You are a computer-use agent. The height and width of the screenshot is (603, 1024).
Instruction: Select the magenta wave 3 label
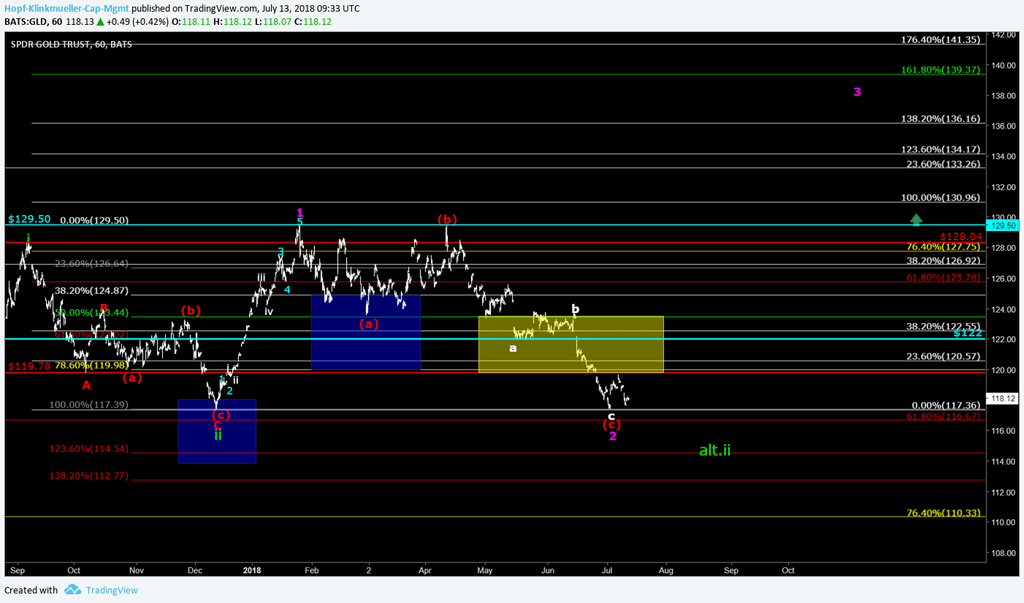857,92
